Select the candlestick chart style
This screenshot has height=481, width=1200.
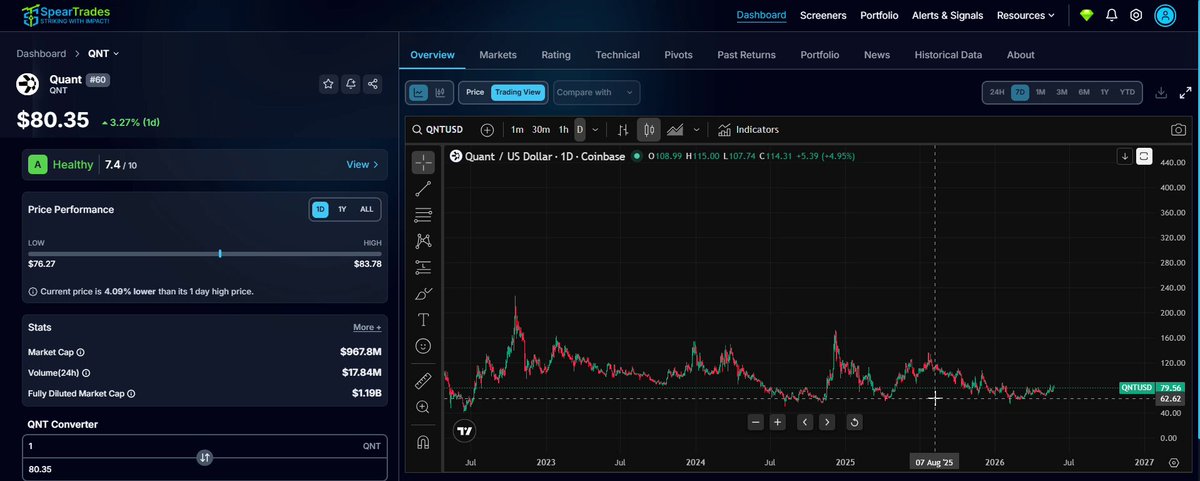coord(649,129)
